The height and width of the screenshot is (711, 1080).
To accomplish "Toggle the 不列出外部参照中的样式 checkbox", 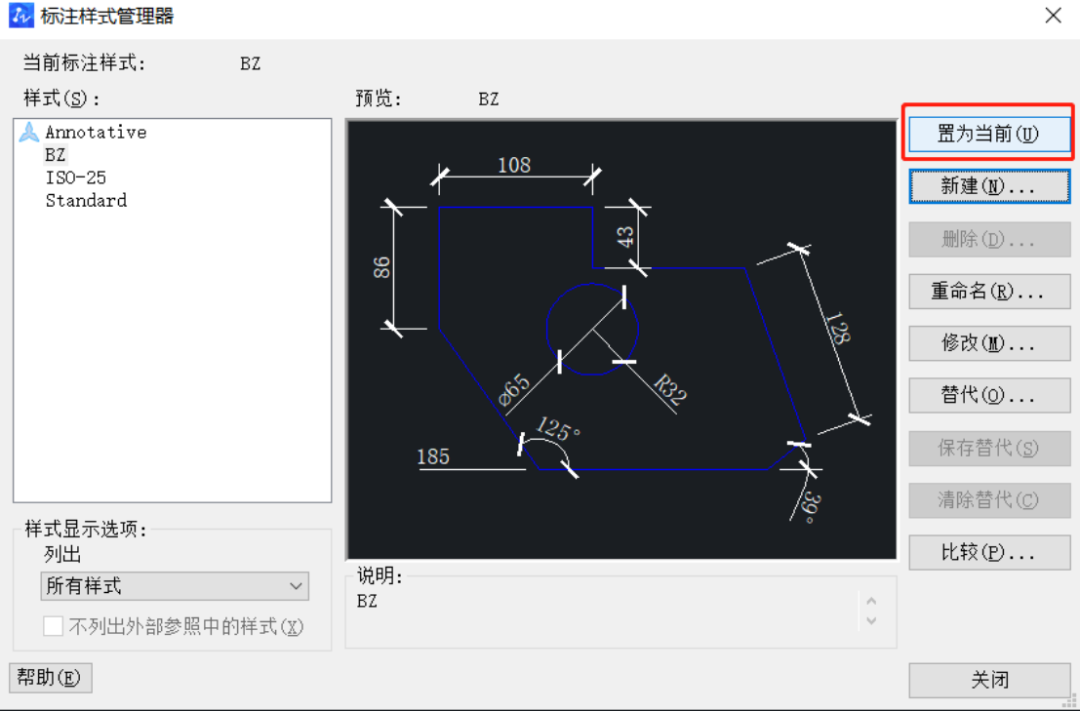I will 52,625.
